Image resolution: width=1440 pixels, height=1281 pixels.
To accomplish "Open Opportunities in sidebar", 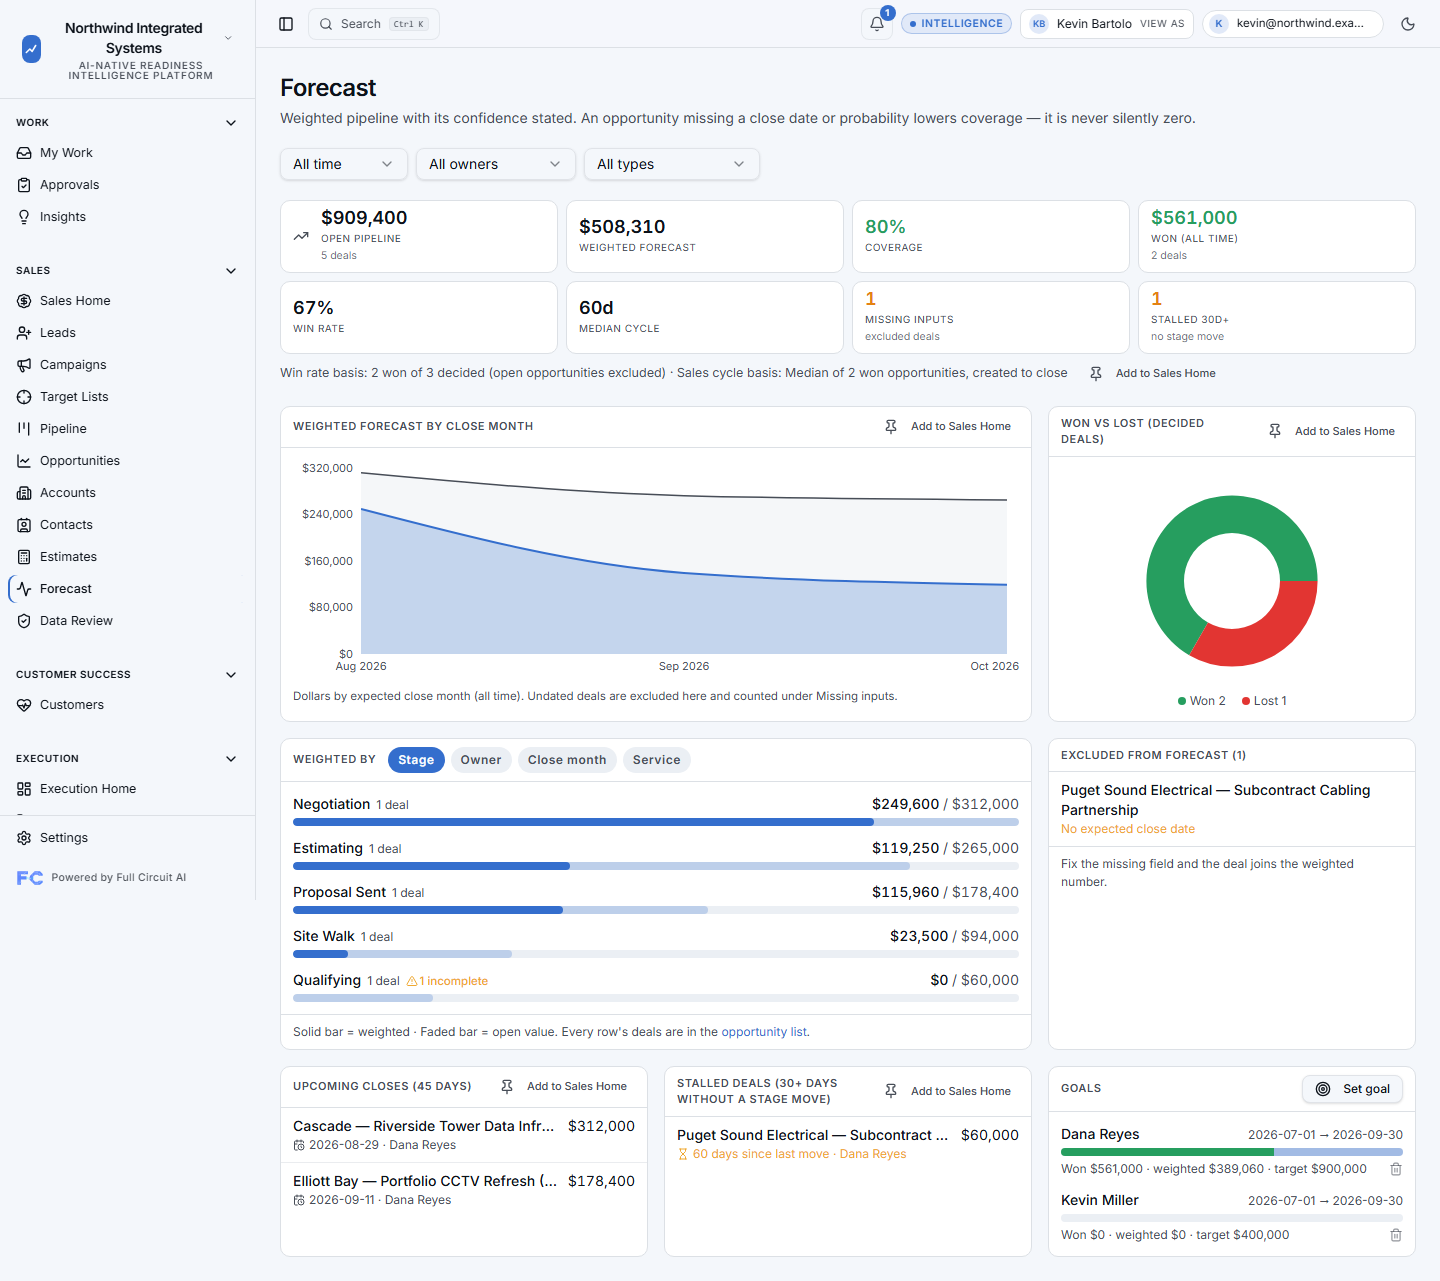I will [128, 461].
